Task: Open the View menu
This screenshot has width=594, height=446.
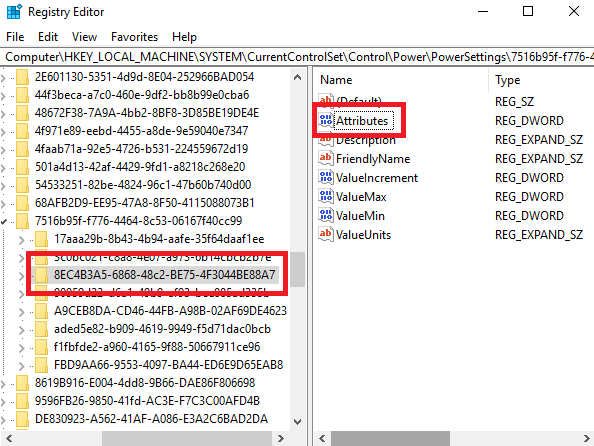Action: click(x=84, y=37)
